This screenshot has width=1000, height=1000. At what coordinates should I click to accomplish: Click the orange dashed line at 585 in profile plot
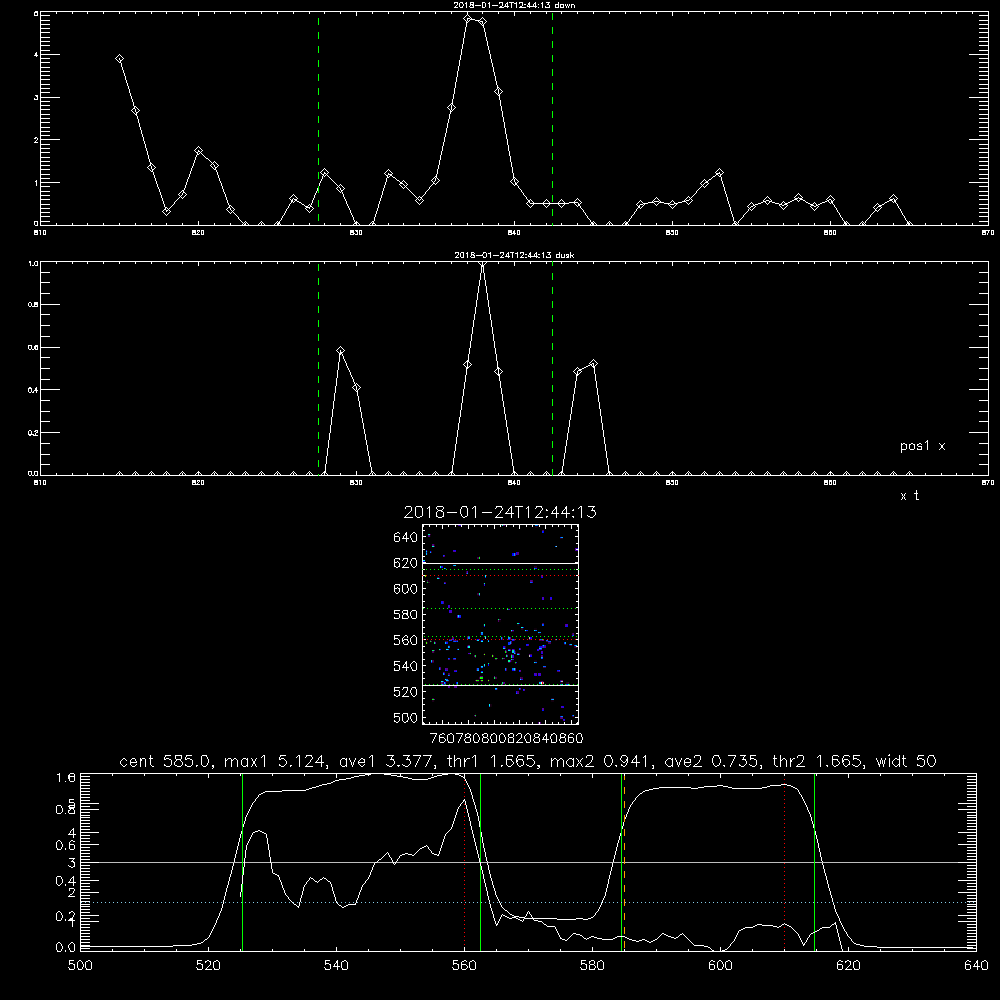point(624,861)
